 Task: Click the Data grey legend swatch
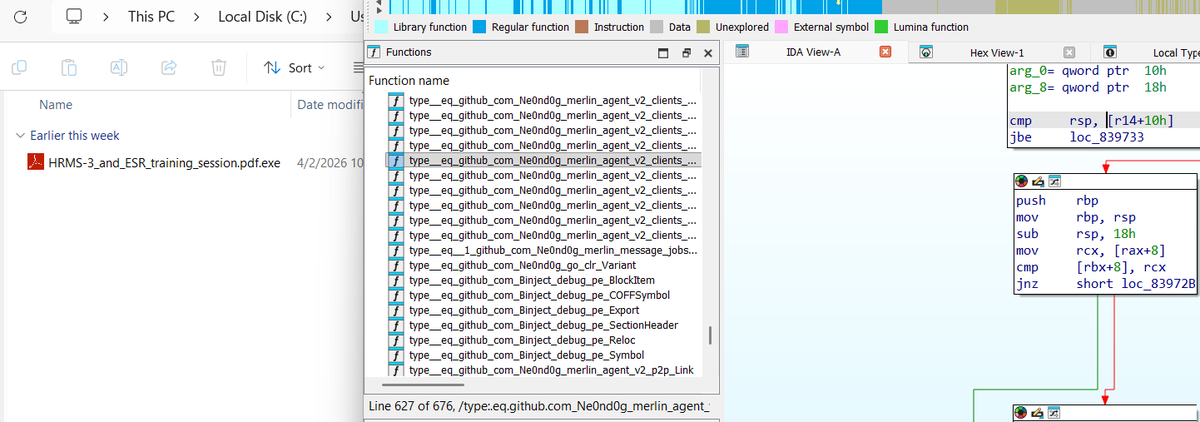(657, 27)
